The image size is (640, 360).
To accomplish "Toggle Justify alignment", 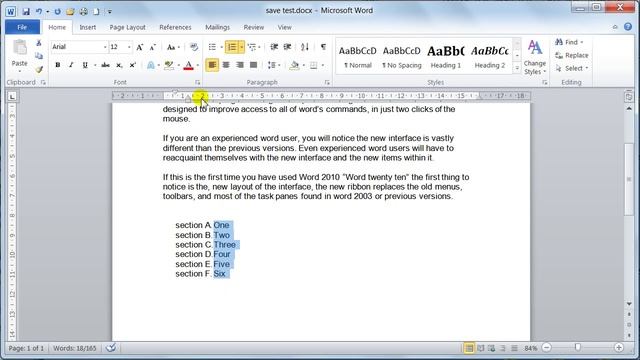I will pos(253,65).
